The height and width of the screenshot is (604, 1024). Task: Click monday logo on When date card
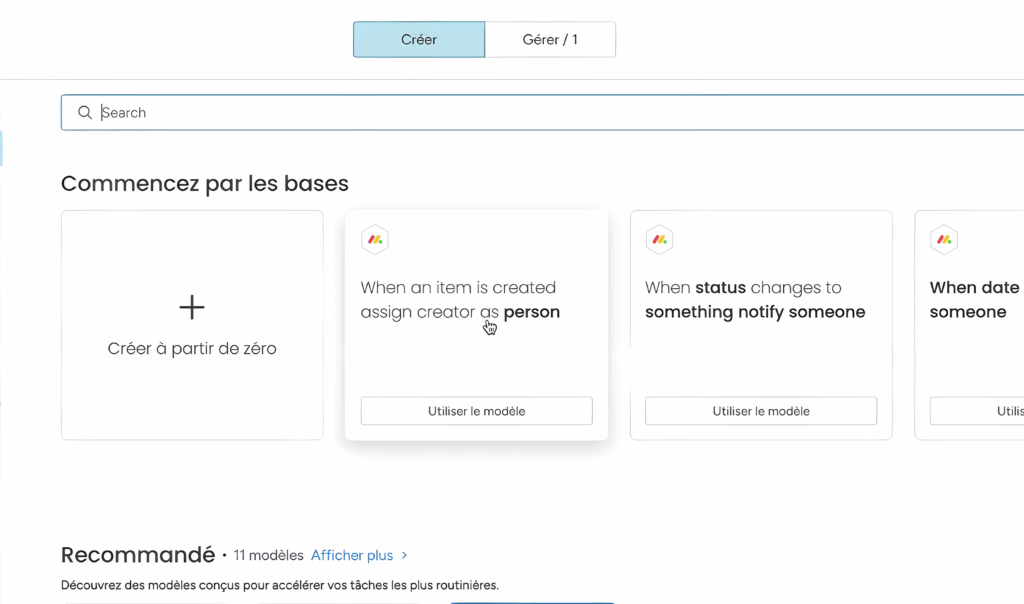[x=944, y=240]
